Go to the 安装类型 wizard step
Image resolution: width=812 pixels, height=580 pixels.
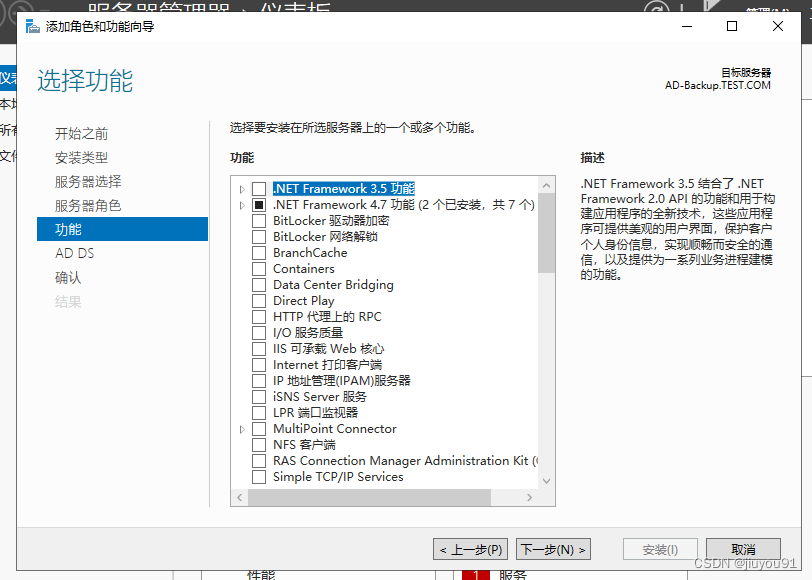pos(81,157)
